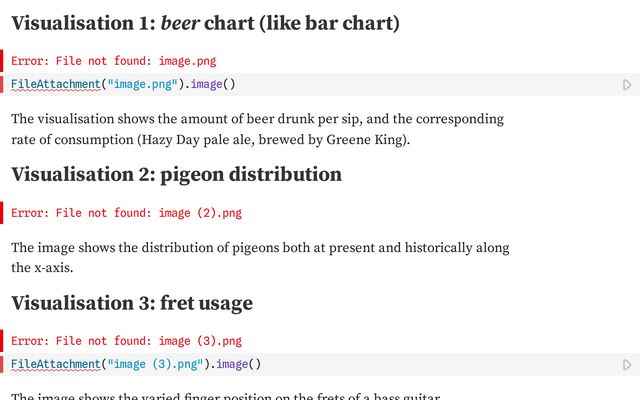The height and width of the screenshot is (400, 640).
Task: Click the paragraph about distribution of pigeons
Action: (x=260, y=258)
